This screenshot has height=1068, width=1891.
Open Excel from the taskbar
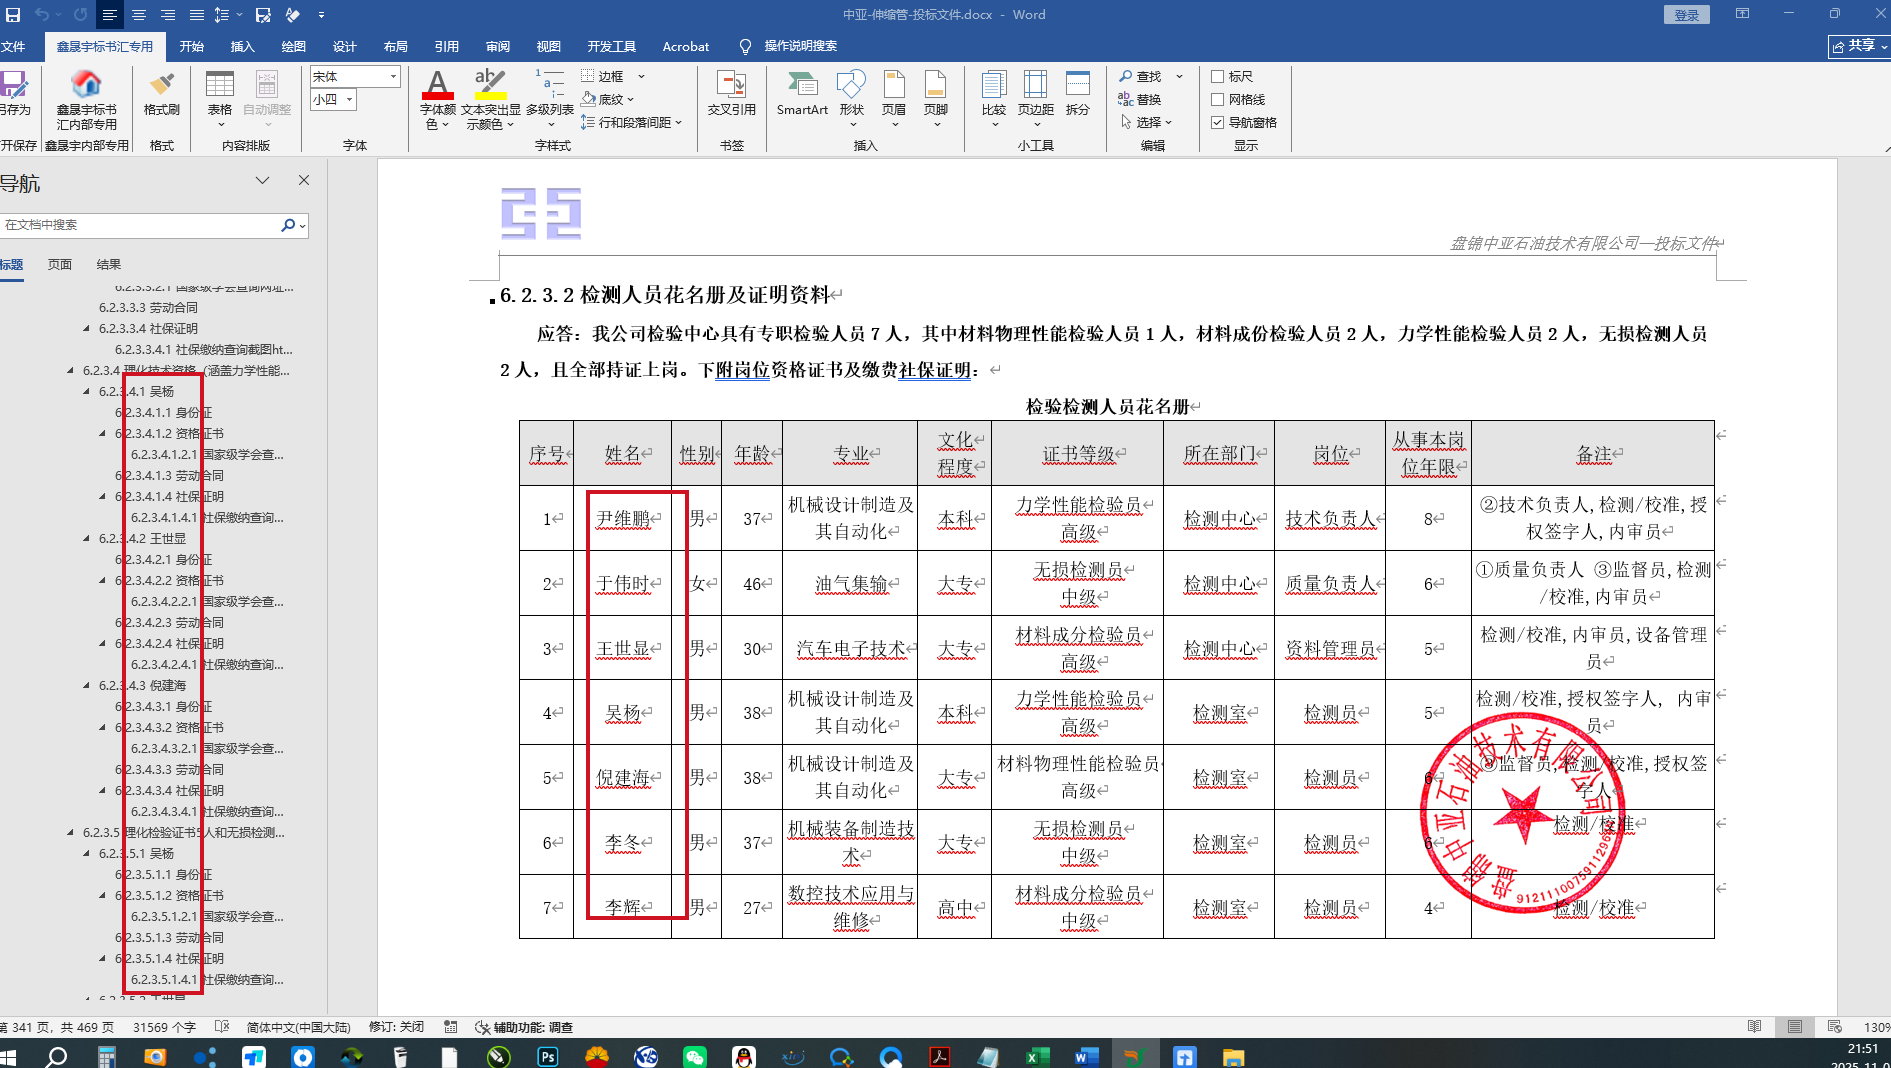pos(1037,1056)
